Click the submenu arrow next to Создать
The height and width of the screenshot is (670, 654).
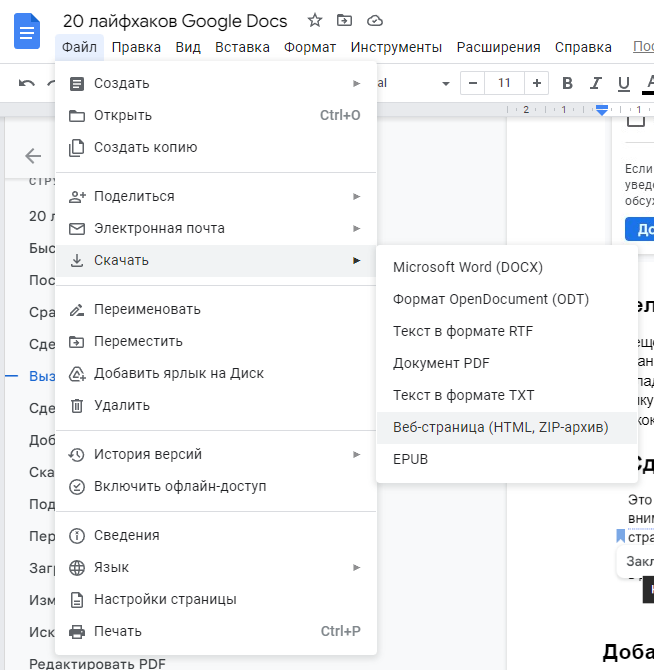(356, 83)
